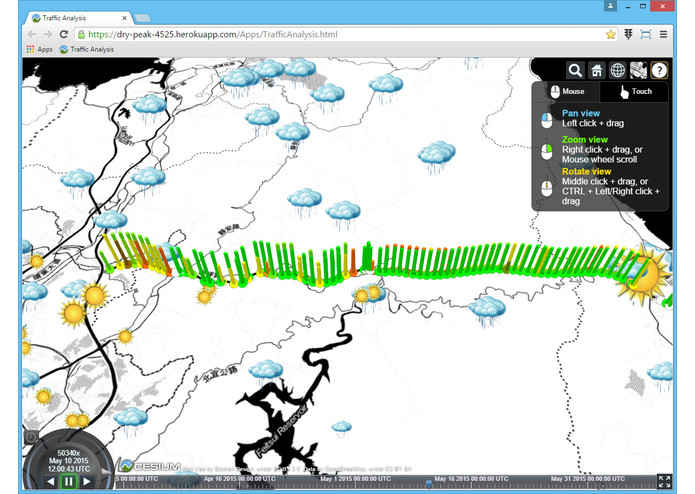This screenshot has width=695, height=494.
Task: Open a new browser tab
Action: click(x=143, y=18)
